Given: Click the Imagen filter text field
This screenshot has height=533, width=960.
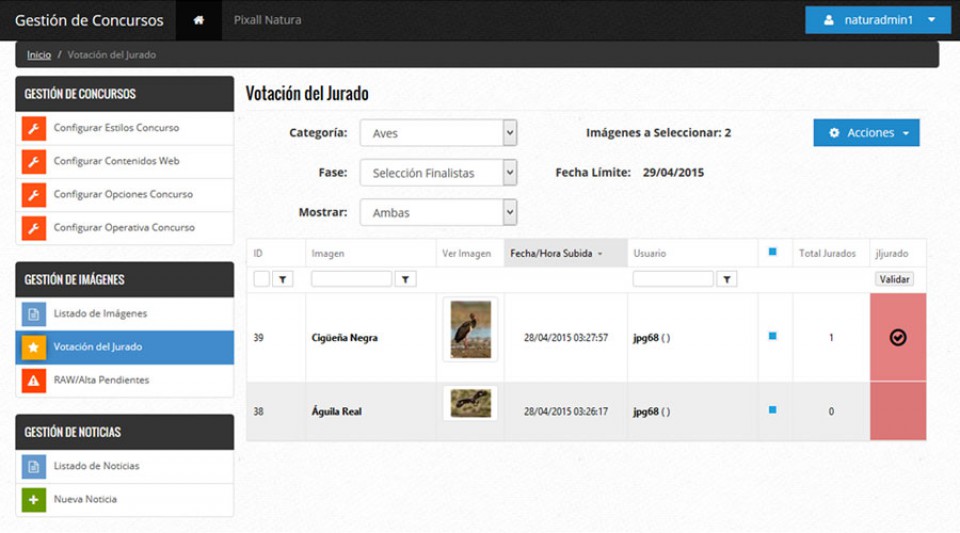Looking at the screenshot, I should (x=351, y=280).
